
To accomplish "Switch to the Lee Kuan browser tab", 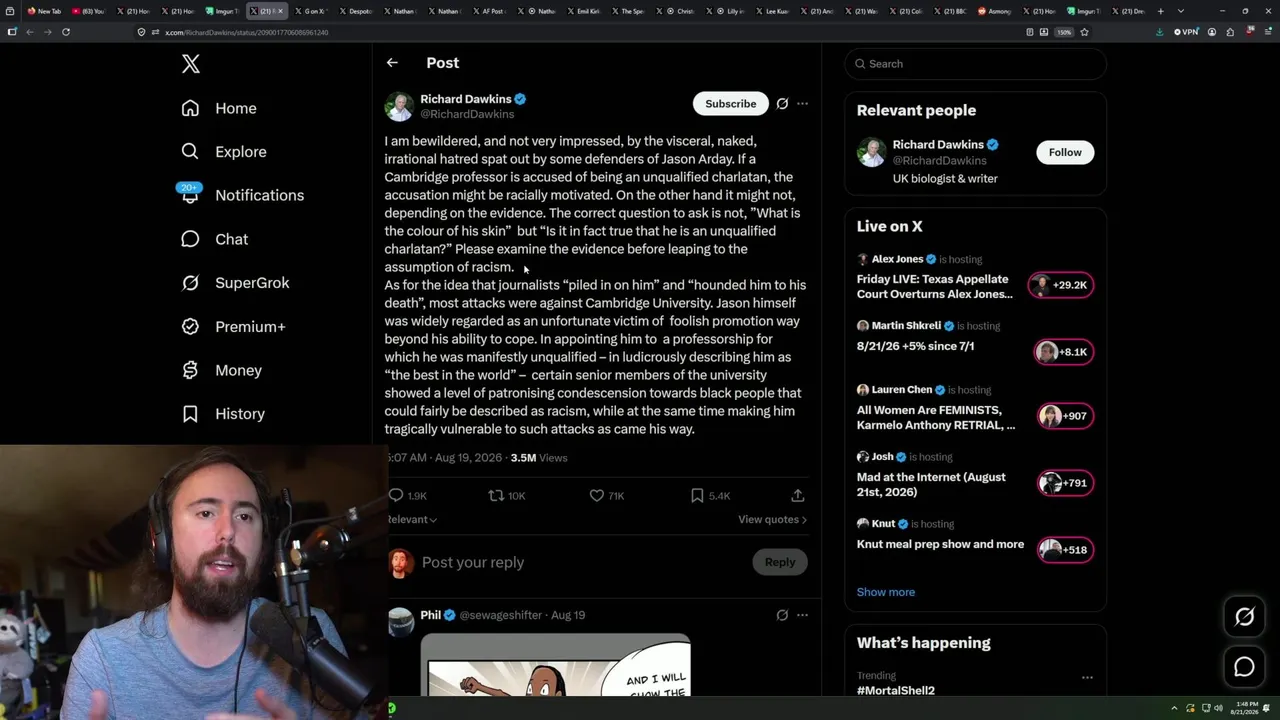I will click(772, 11).
